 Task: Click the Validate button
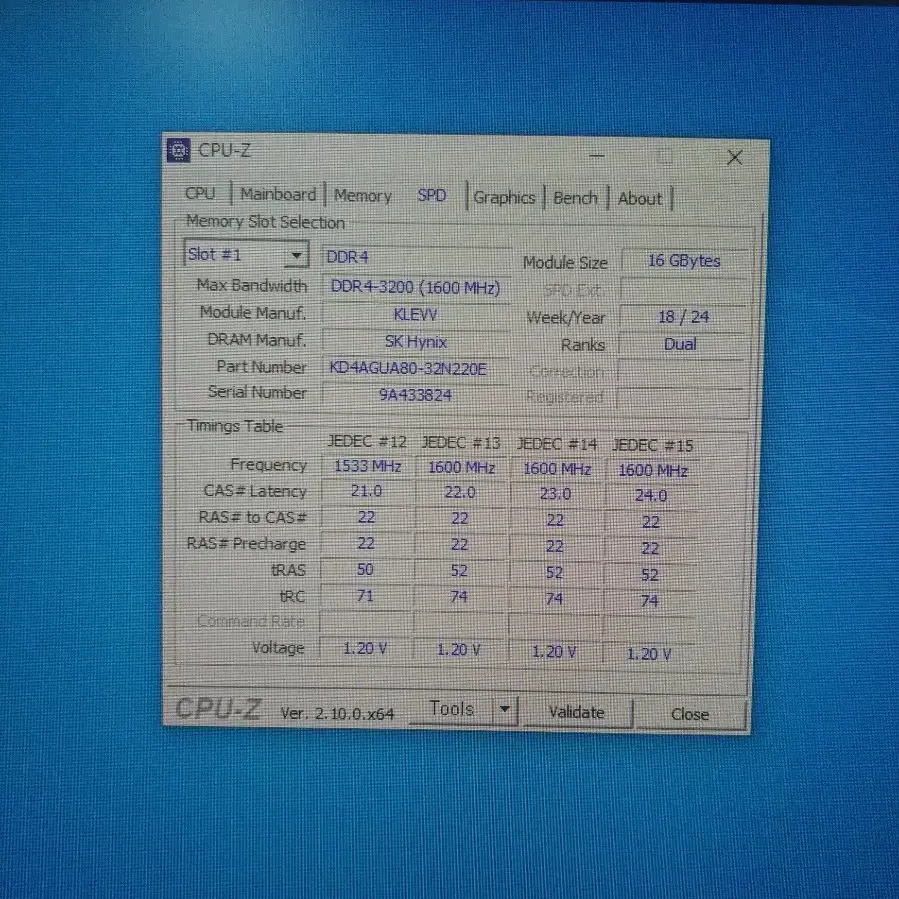coord(577,712)
